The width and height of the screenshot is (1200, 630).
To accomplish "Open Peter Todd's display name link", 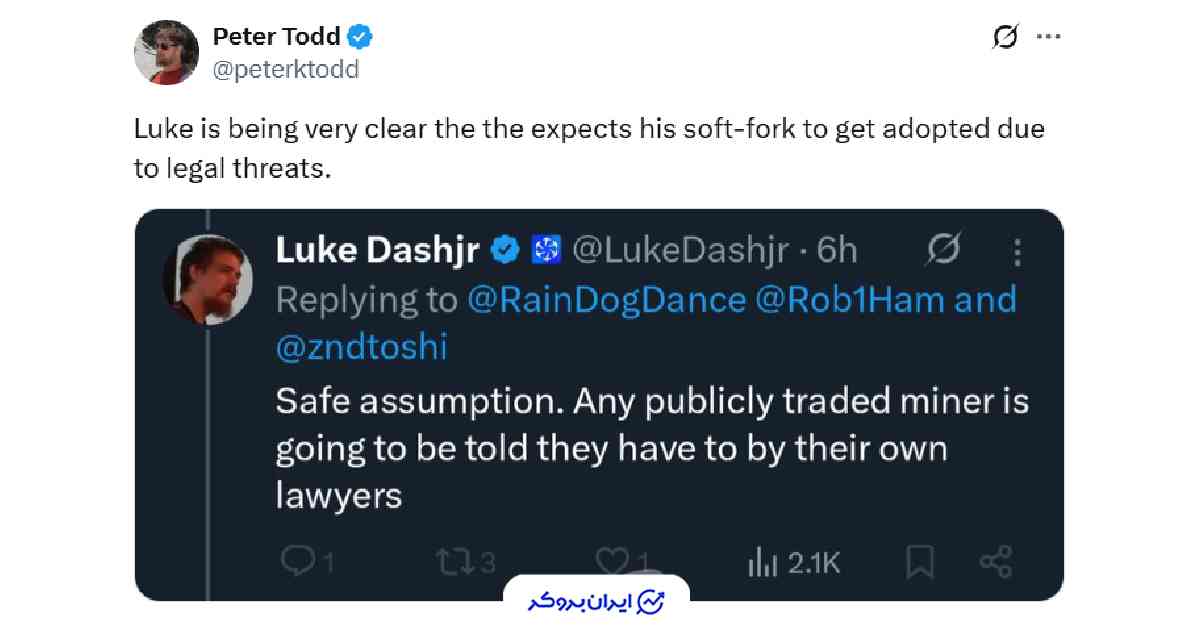I will coord(276,37).
